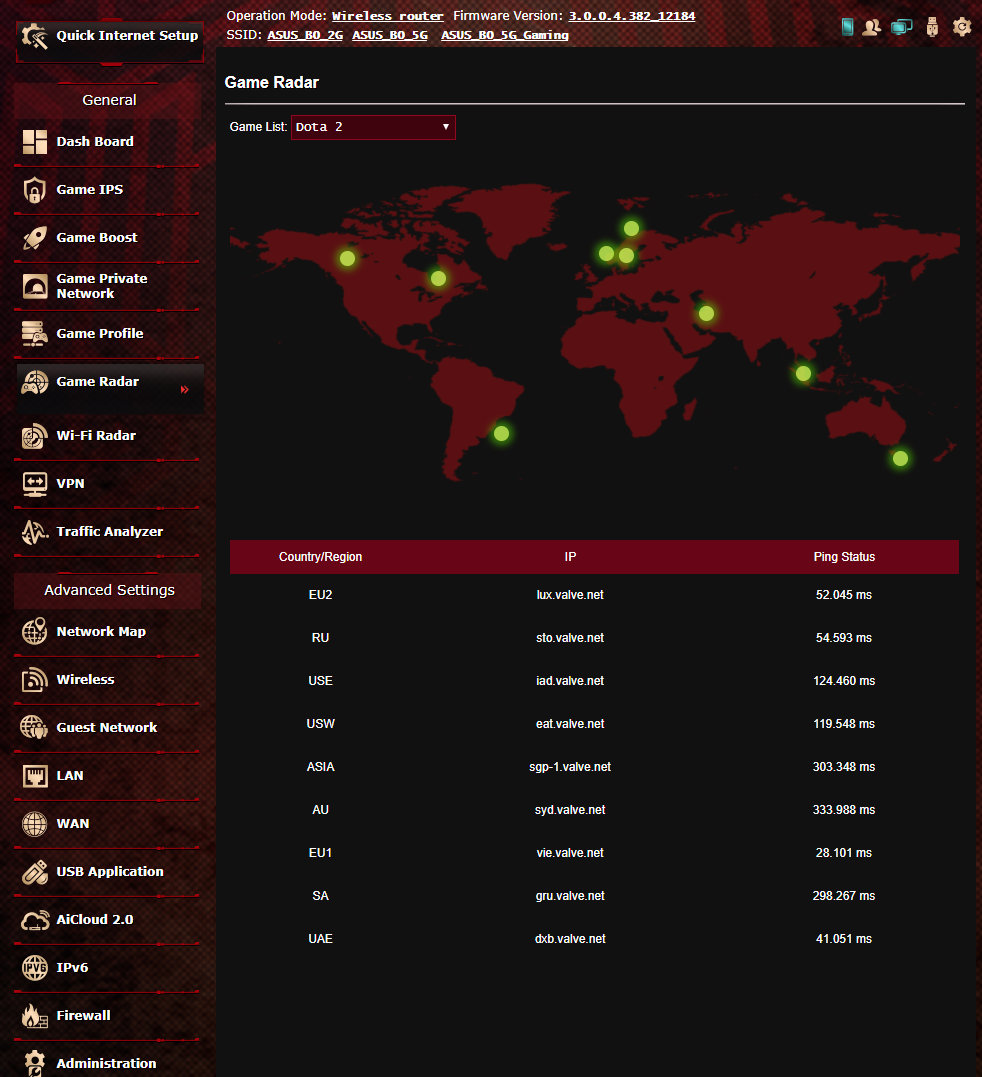Click the US West server dot on the map
Image resolution: width=982 pixels, height=1077 pixels.
click(347, 258)
